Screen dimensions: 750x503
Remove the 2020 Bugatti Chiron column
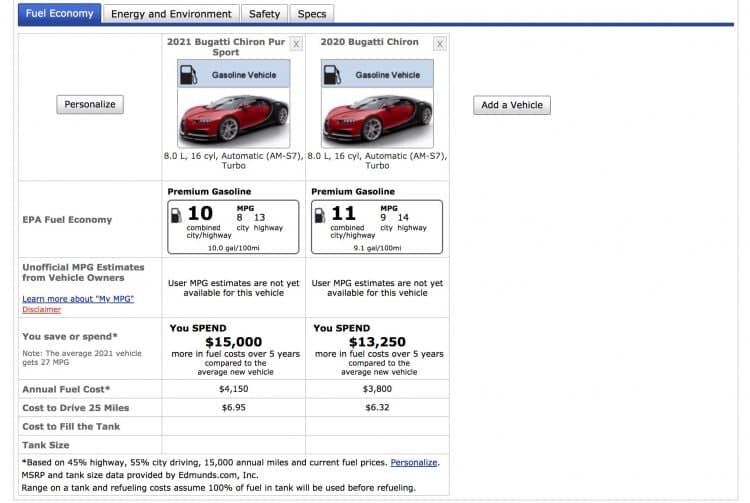pos(440,44)
